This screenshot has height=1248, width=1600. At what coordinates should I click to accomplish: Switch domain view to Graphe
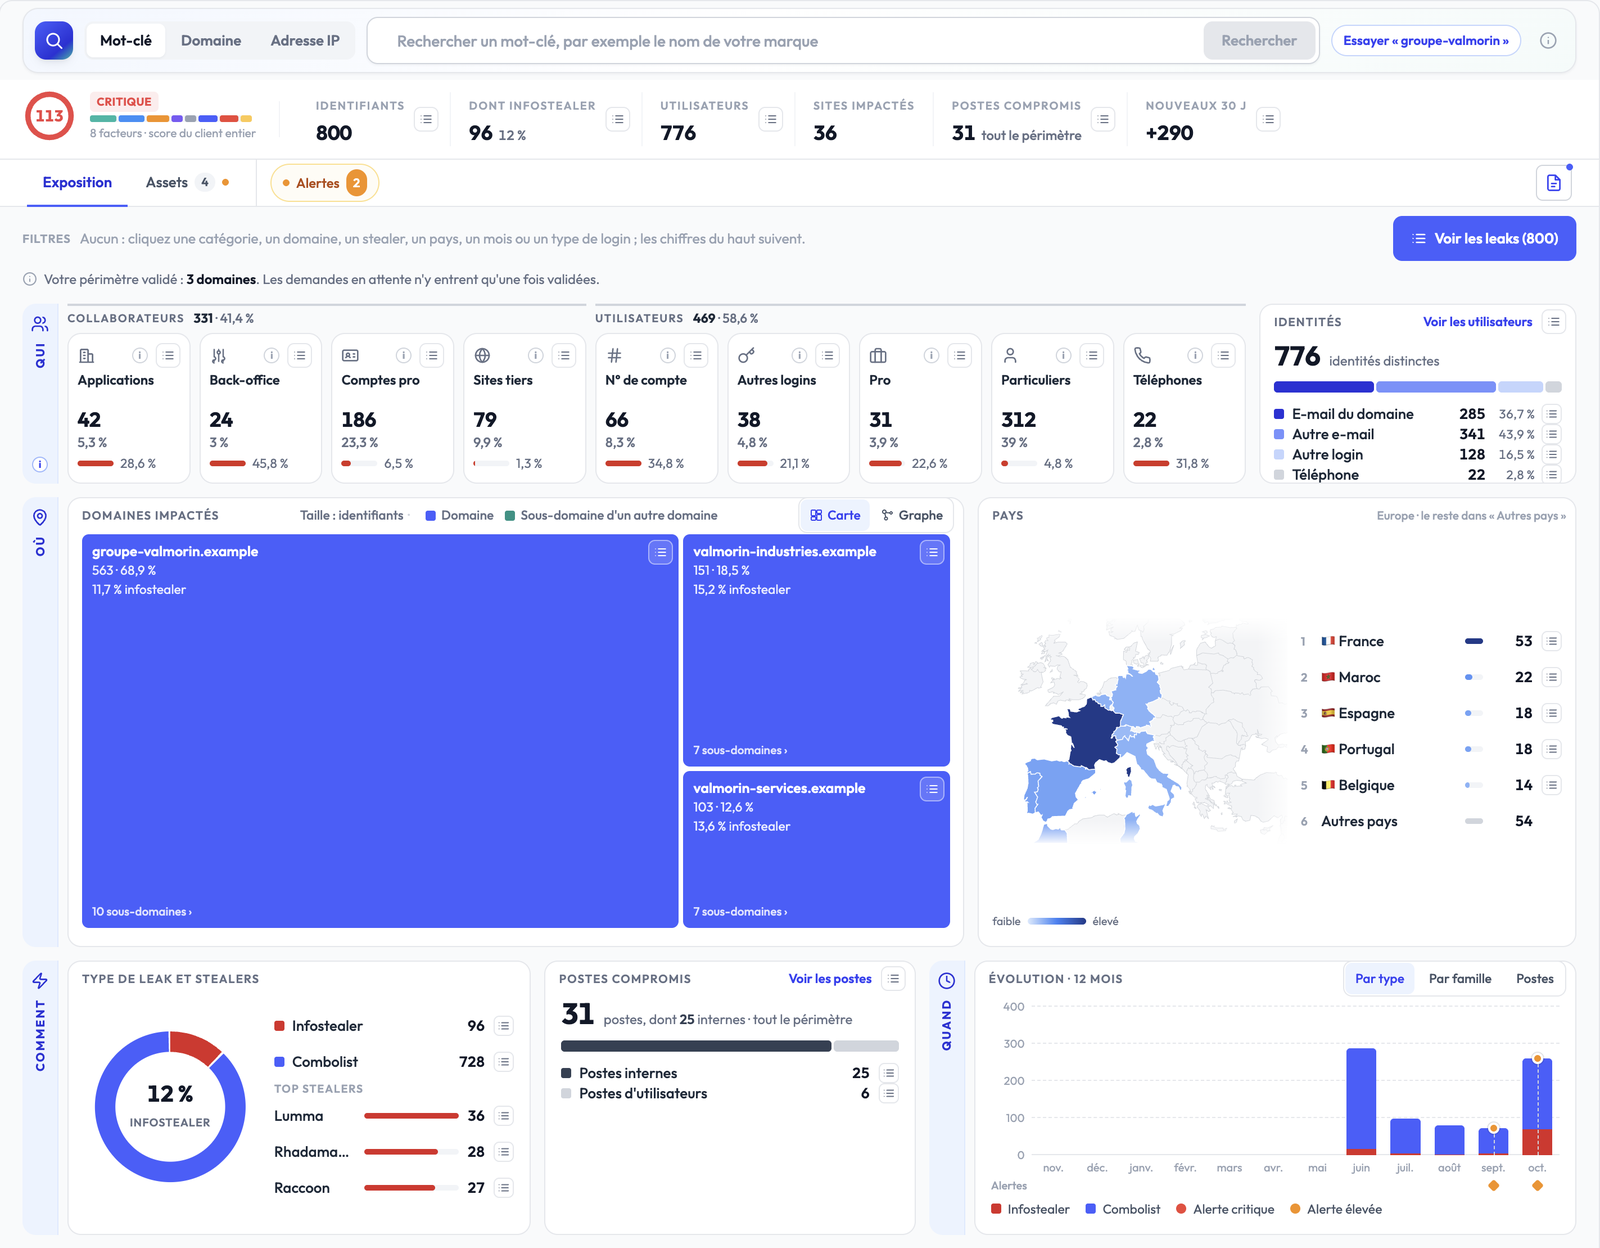pos(912,516)
